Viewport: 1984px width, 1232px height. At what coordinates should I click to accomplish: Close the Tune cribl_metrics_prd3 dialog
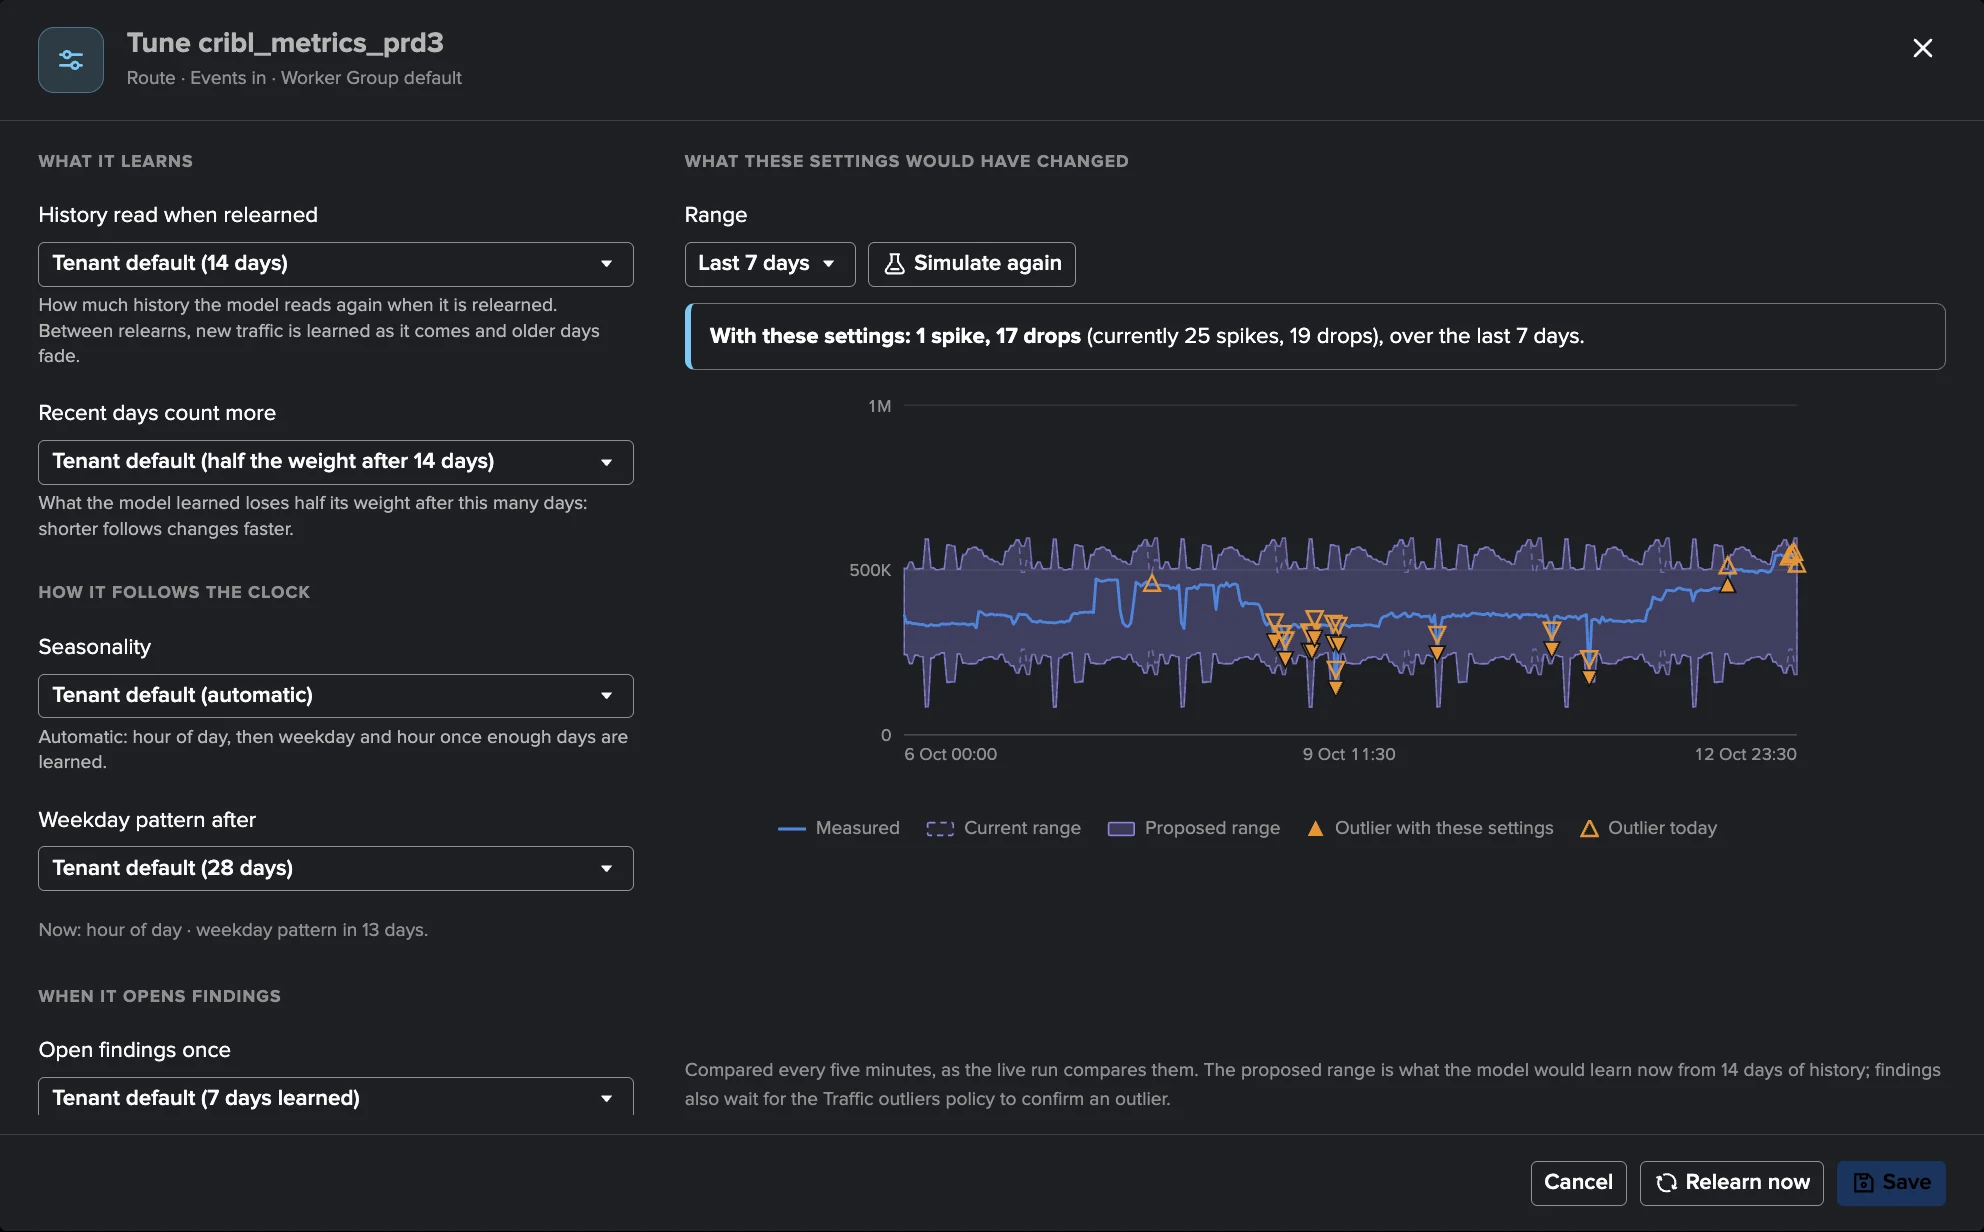coord(1922,48)
